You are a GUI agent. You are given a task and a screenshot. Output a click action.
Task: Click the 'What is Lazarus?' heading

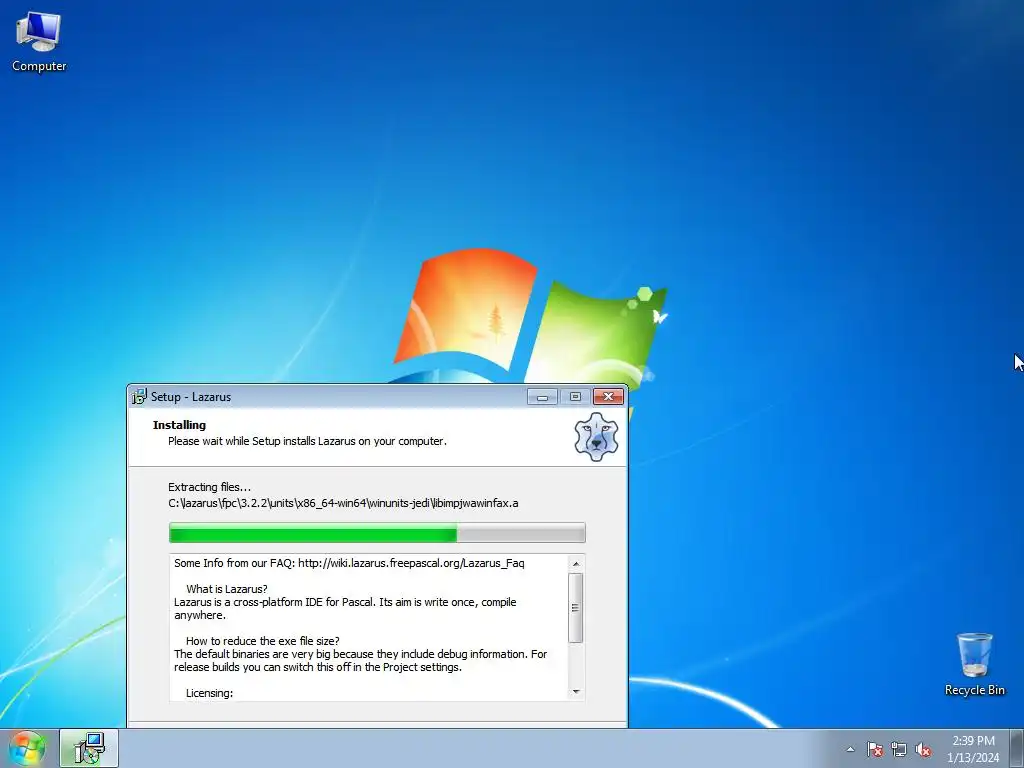(227, 589)
